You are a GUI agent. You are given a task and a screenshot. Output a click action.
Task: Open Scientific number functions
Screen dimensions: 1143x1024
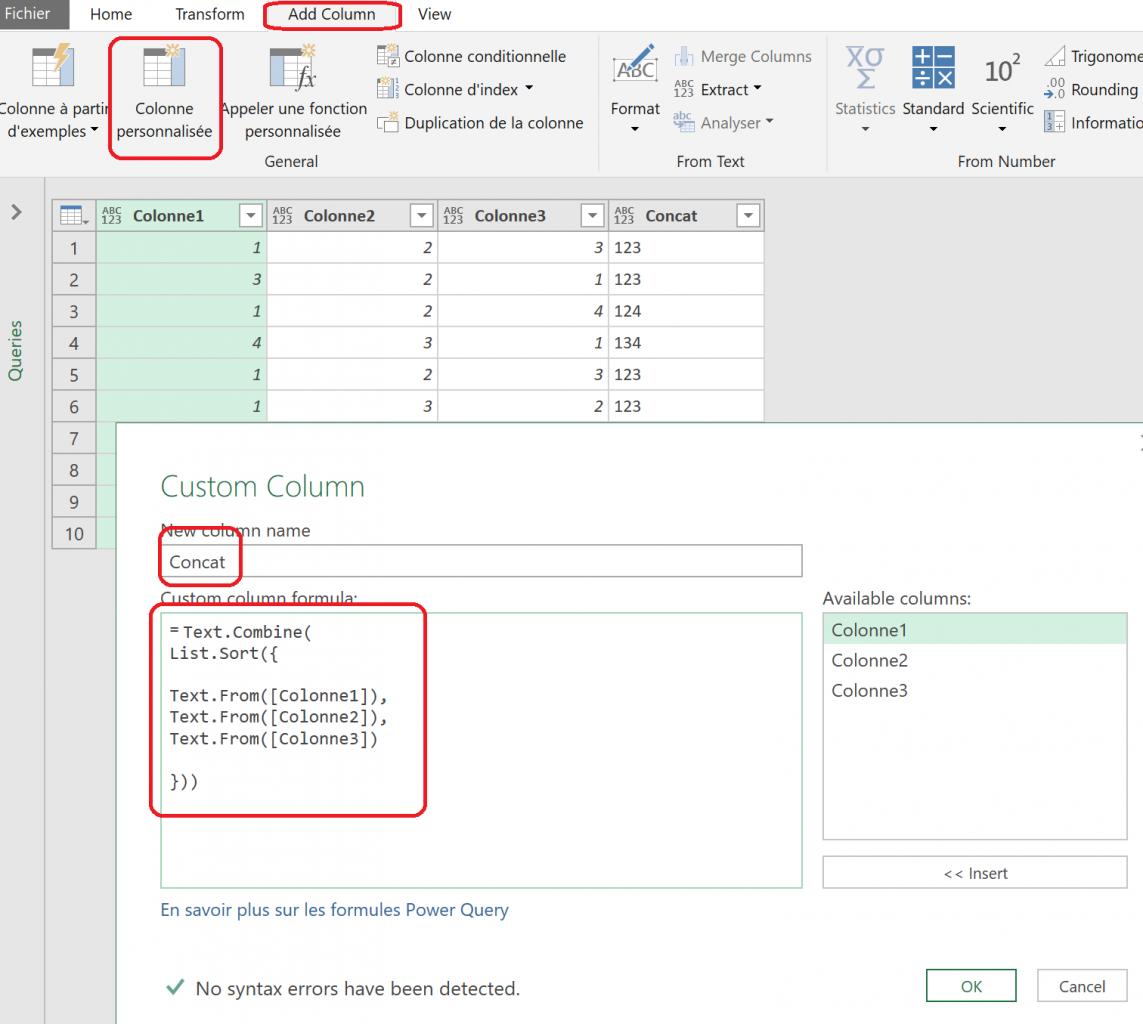pos(1002,87)
